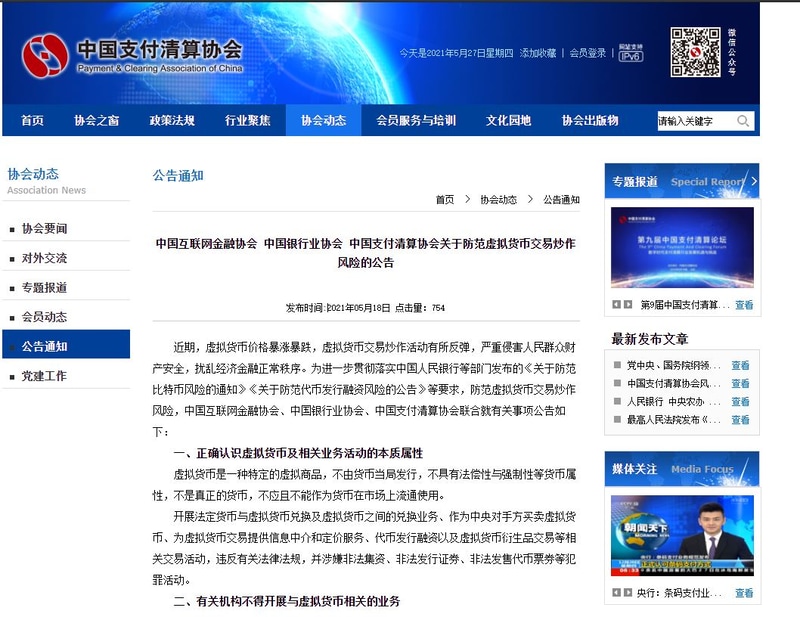Select the 协会动态 navigation tab

[323, 120]
